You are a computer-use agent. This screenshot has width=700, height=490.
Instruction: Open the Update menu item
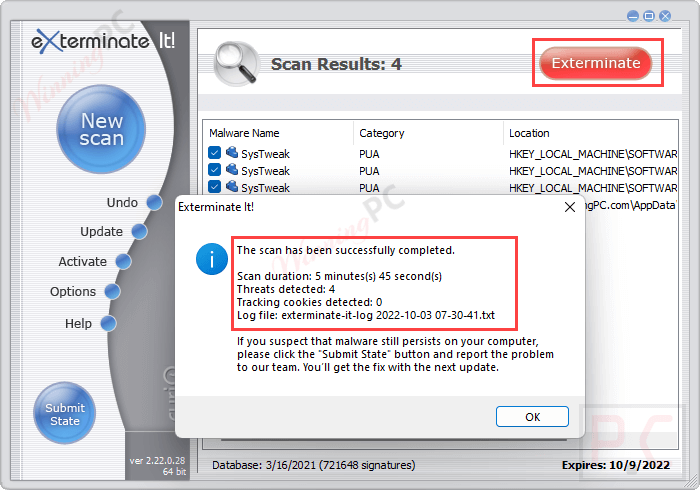(x=101, y=232)
